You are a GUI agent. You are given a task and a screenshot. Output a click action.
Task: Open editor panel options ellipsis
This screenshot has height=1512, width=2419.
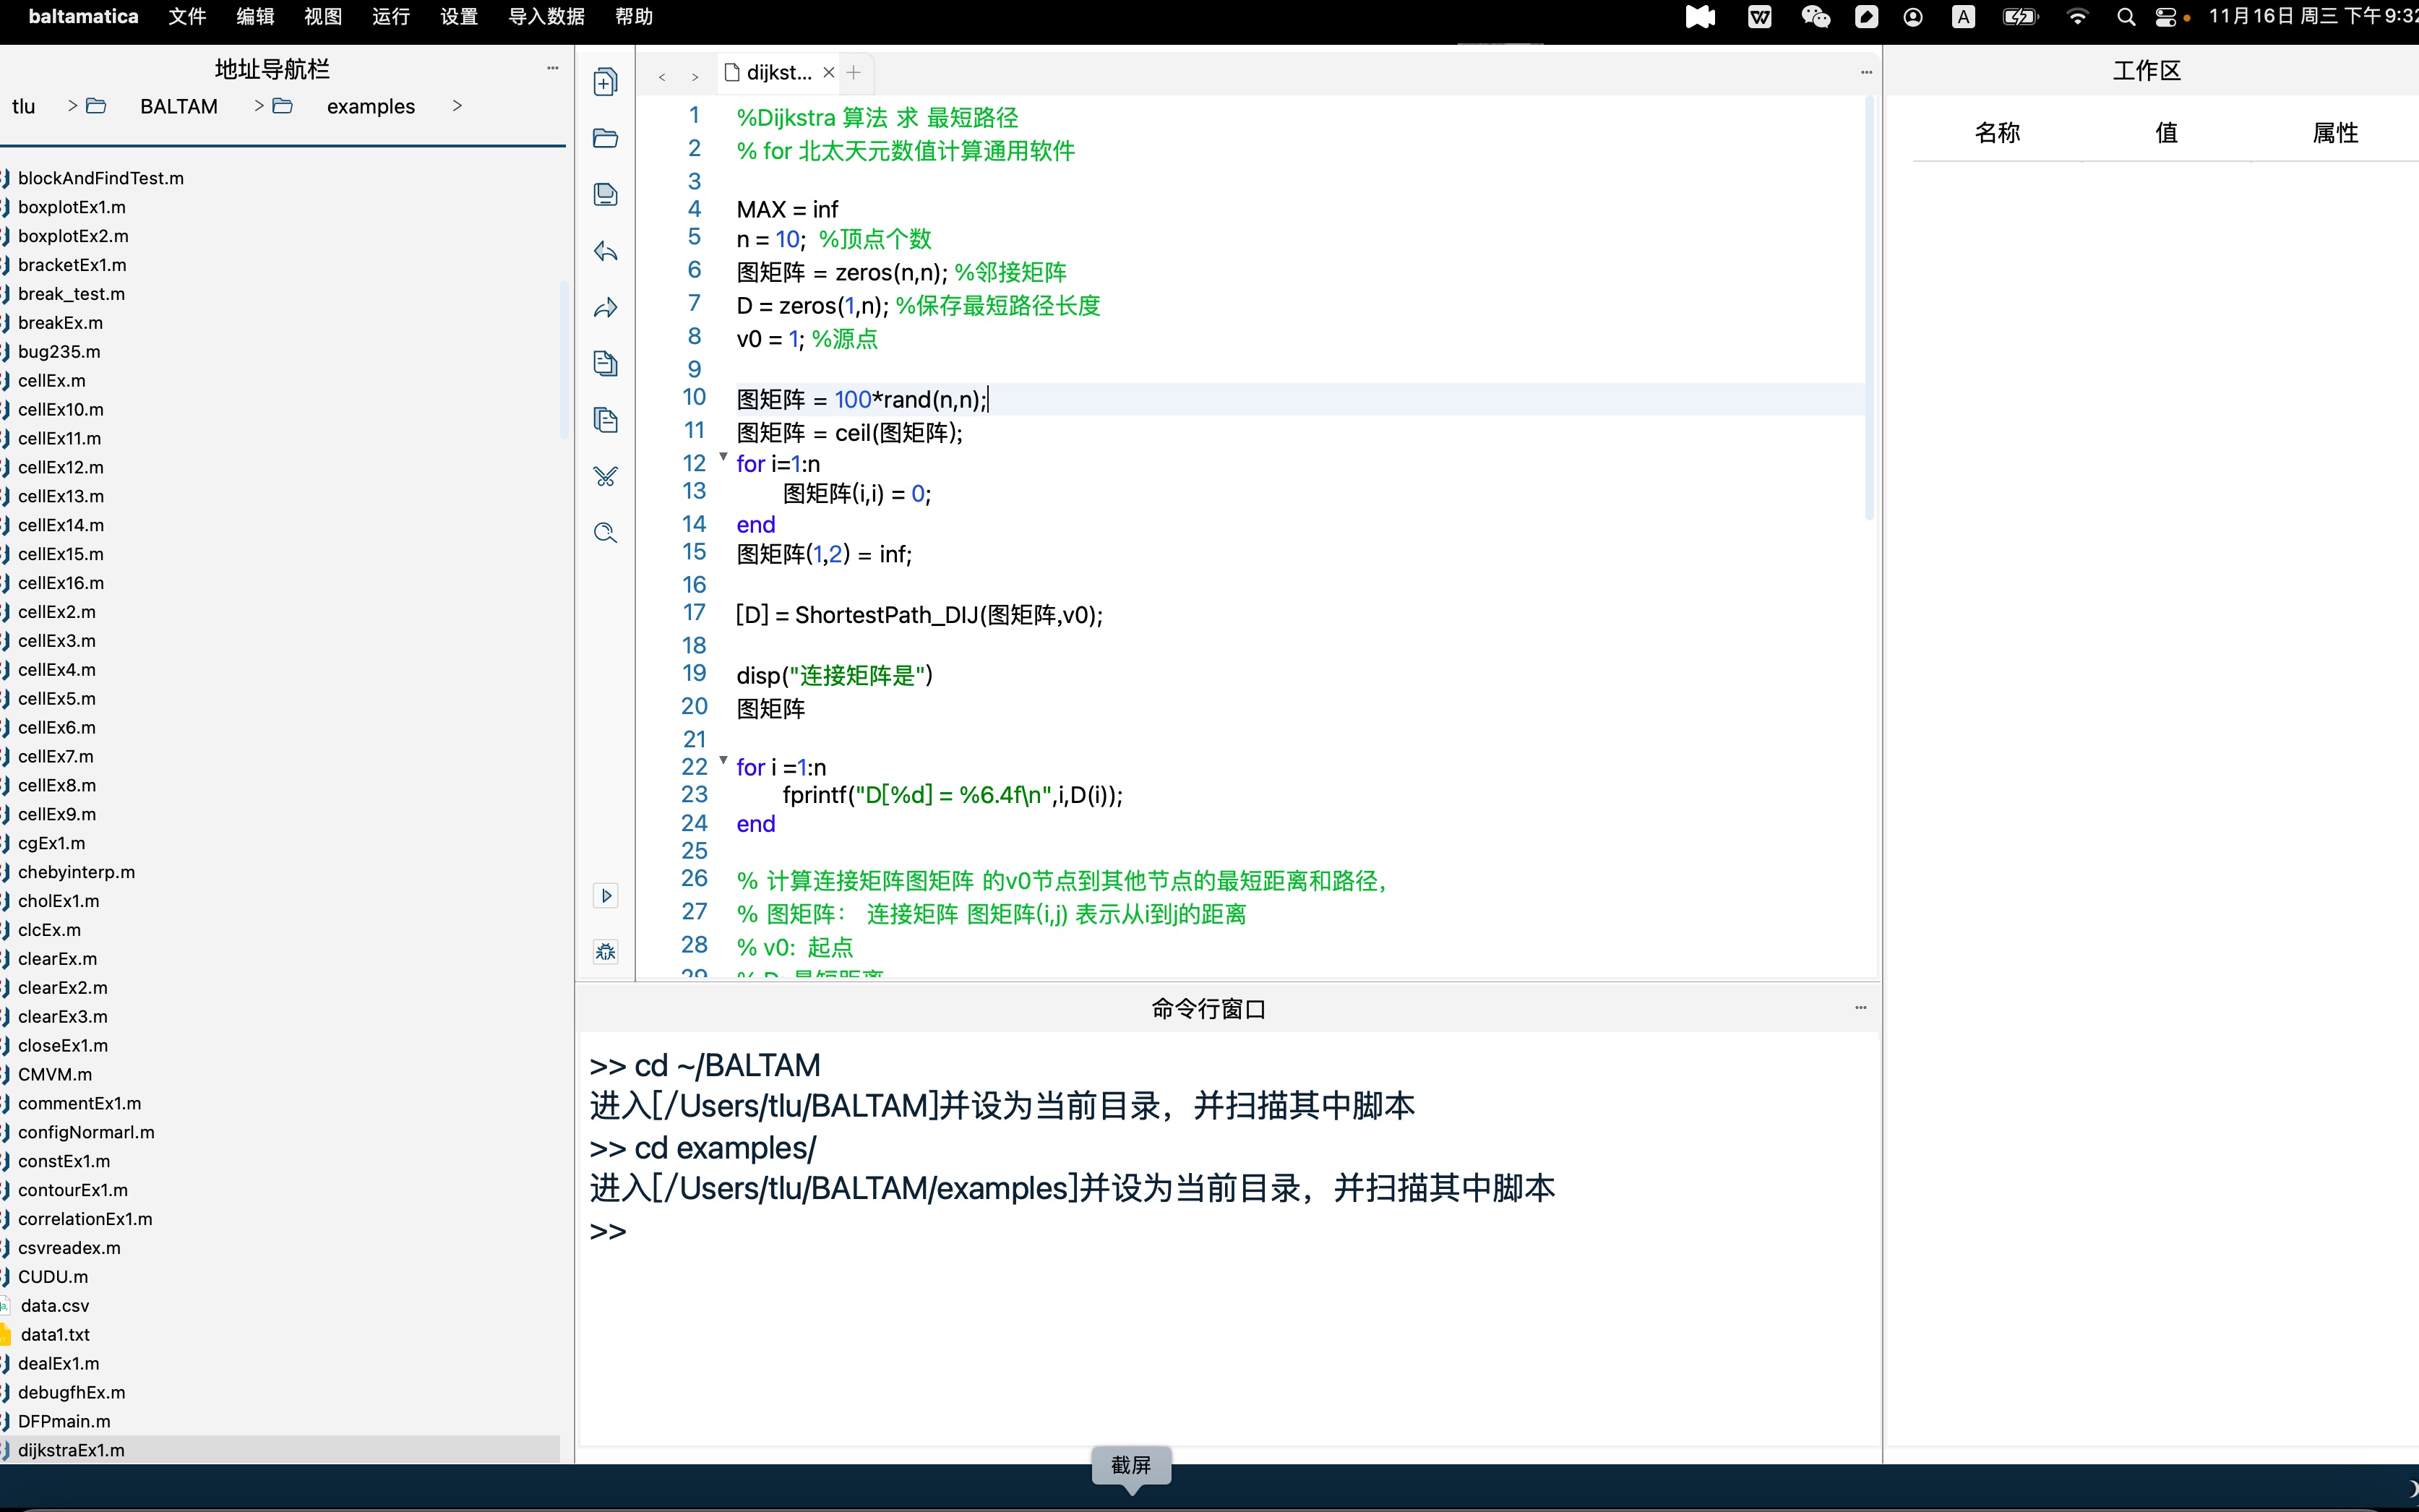click(1866, 72)
